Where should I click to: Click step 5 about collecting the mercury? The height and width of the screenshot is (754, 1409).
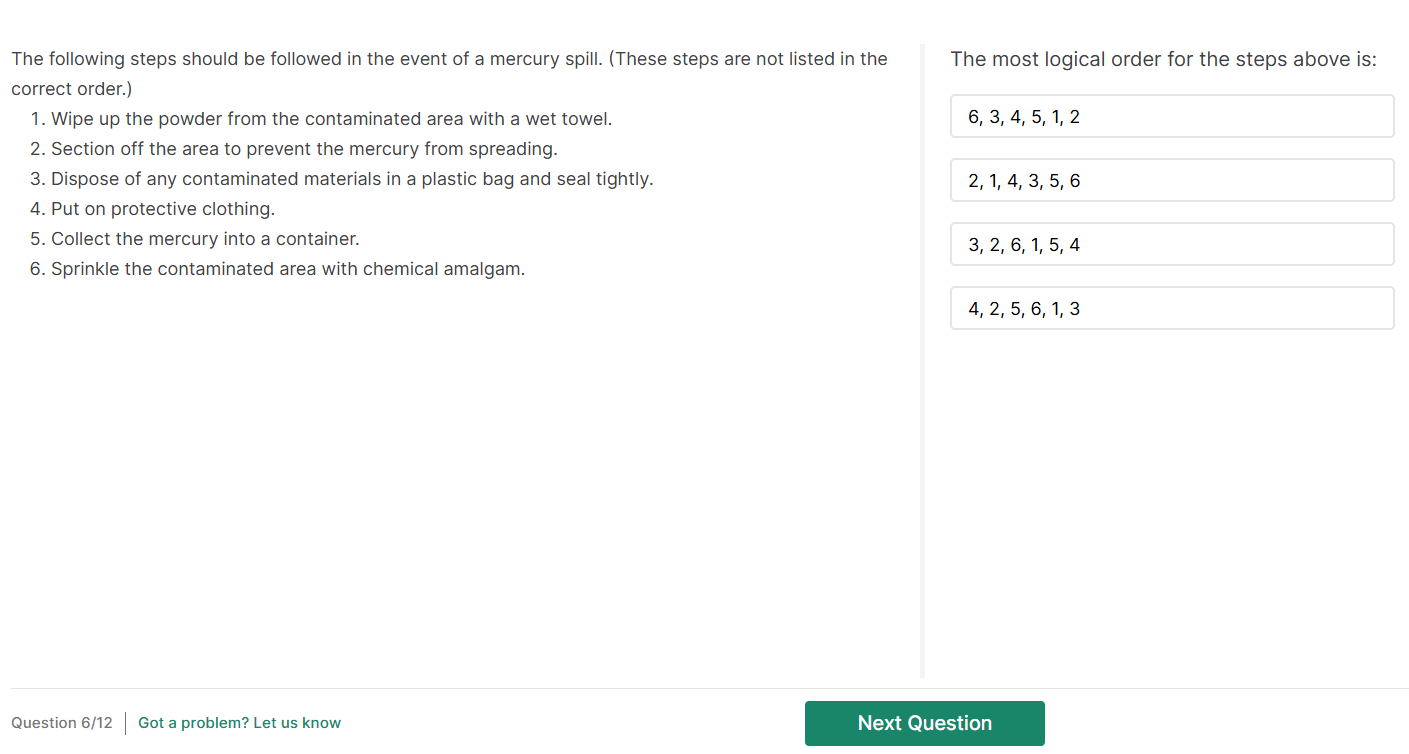coord(205,239)
